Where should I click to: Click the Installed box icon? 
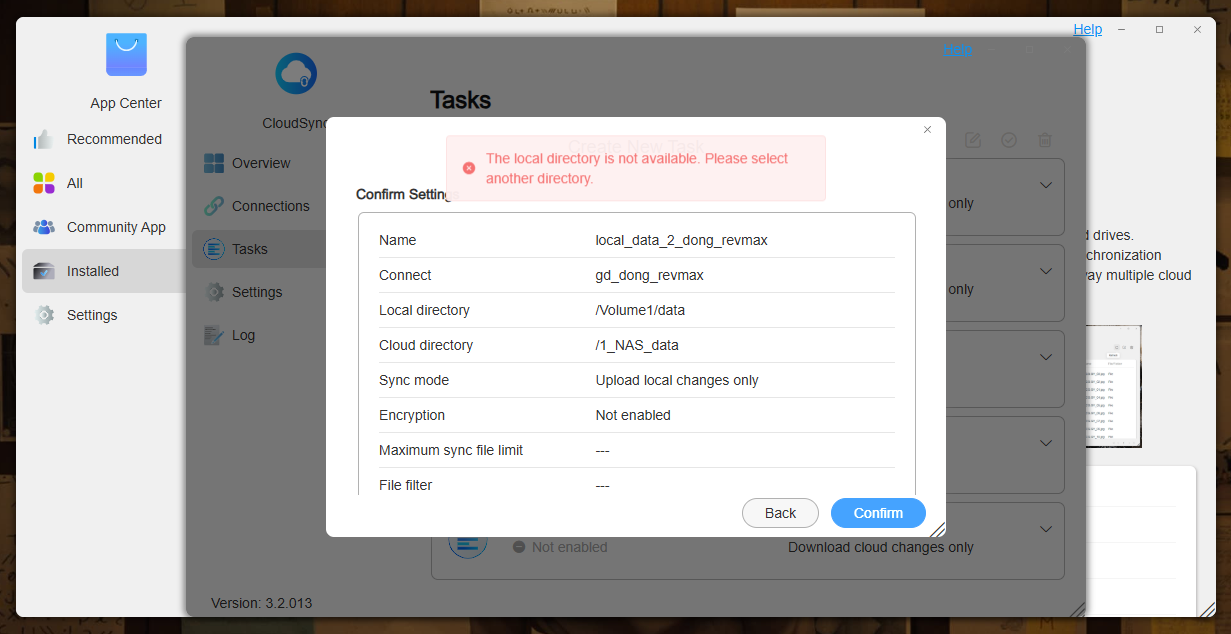click(44, 271)
